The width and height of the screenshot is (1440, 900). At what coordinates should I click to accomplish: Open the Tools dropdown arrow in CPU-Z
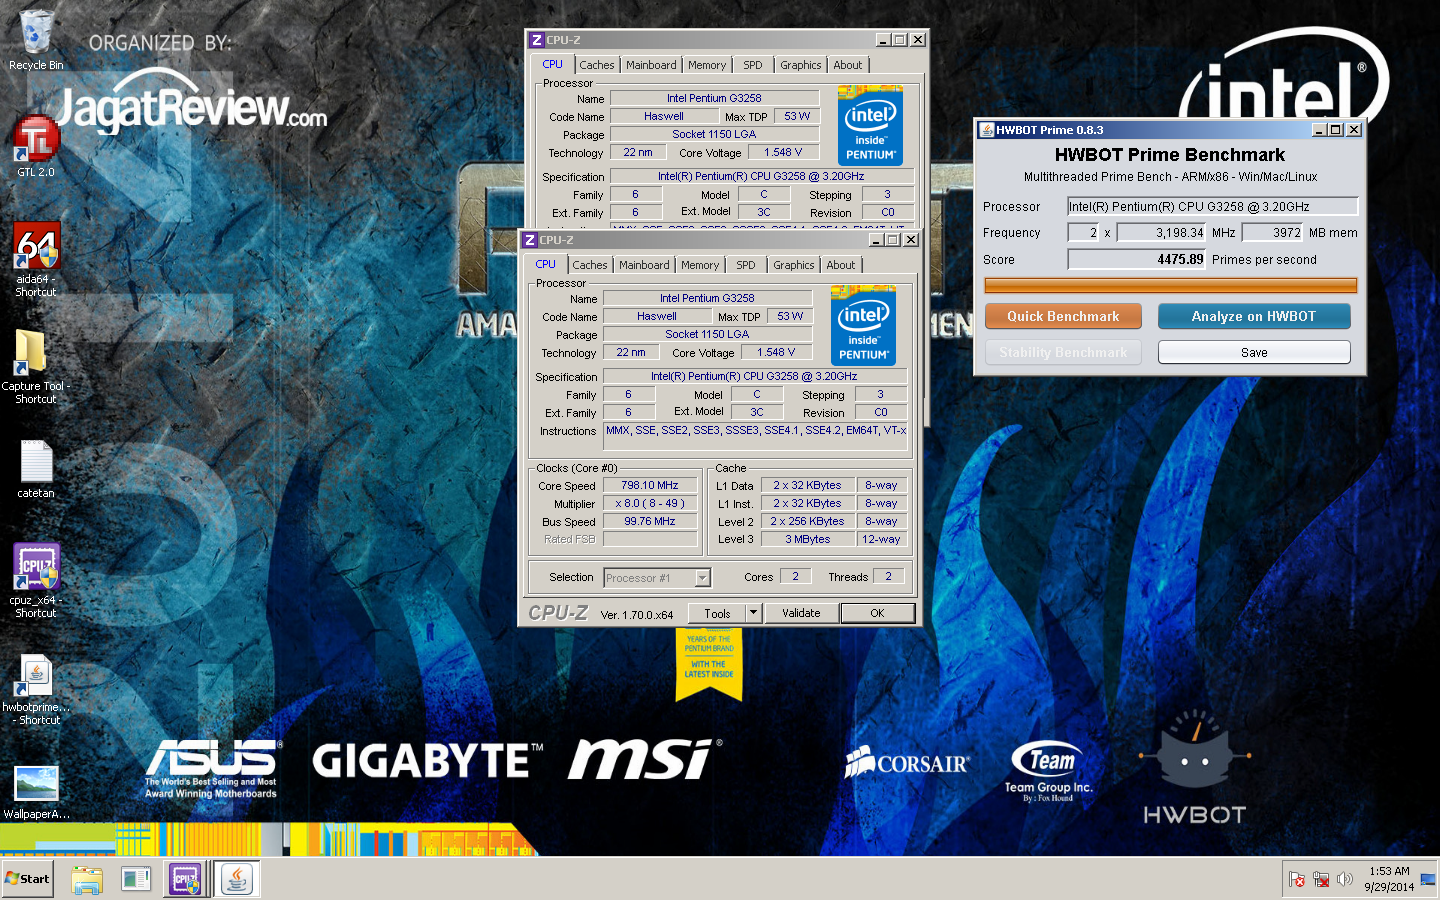click(x=753, y=613)
